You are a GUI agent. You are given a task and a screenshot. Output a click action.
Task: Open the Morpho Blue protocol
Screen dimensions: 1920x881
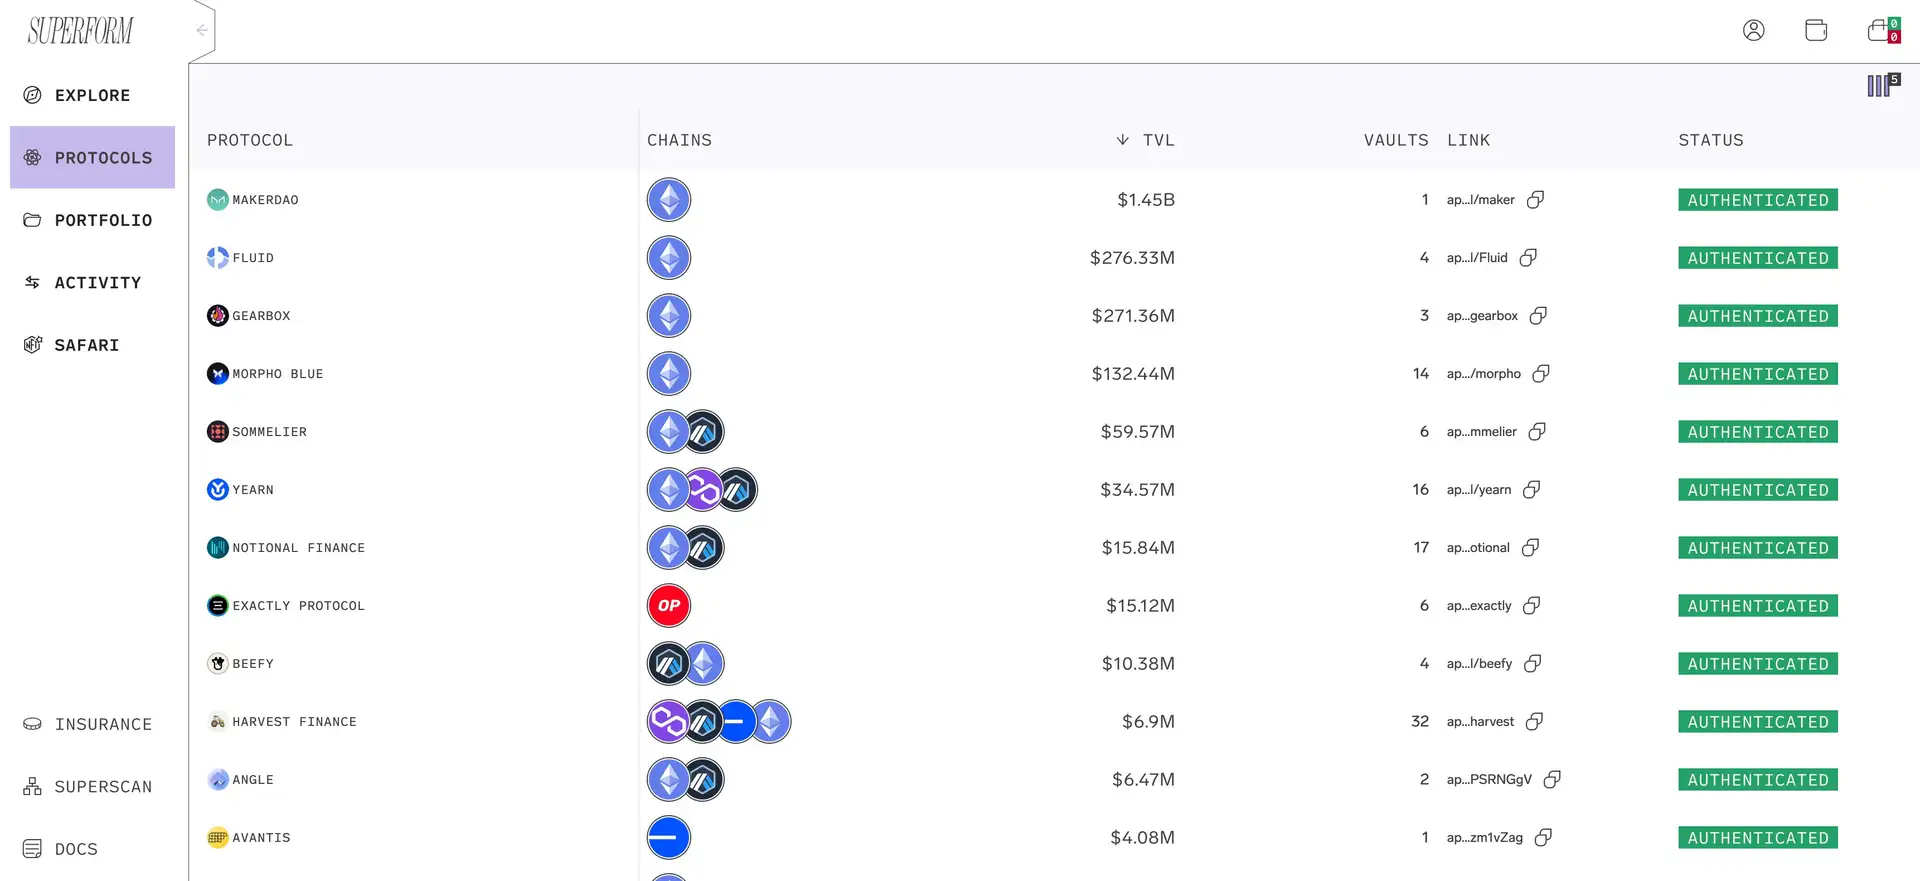[x=277, y=374]
